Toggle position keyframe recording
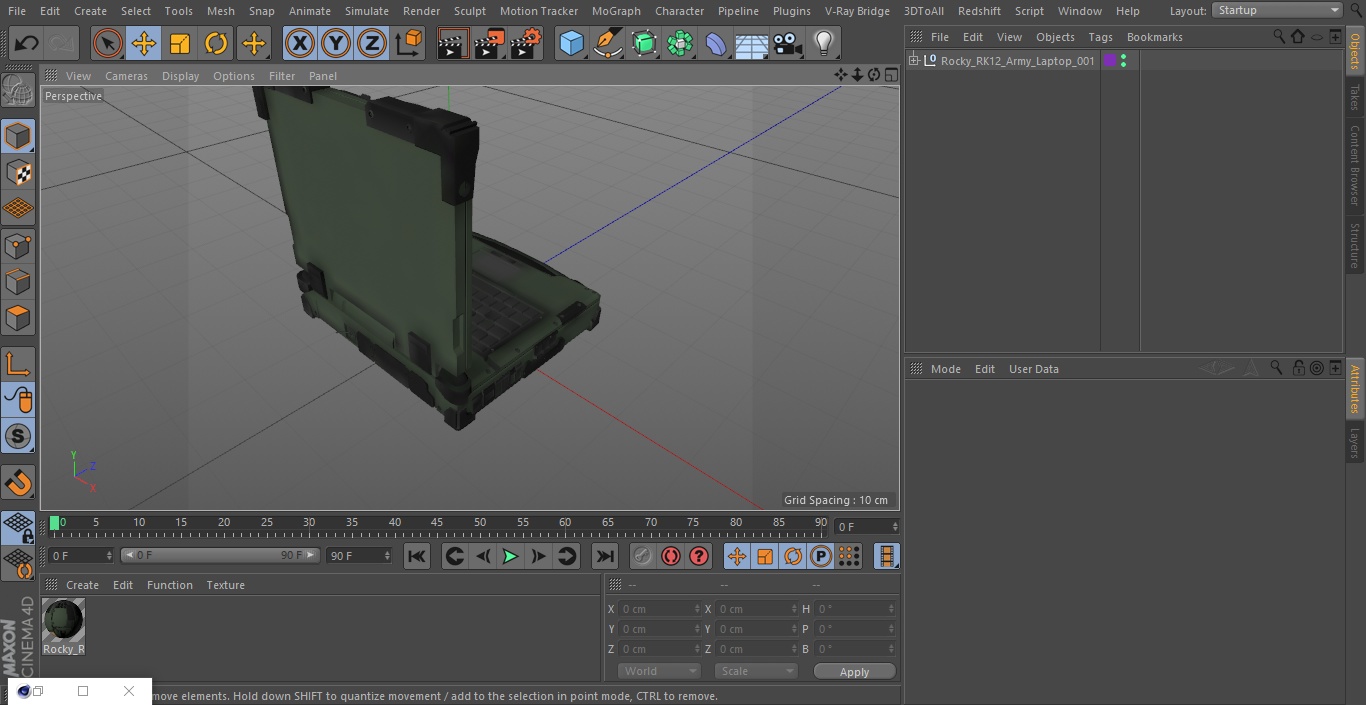This screenshot has width=1366, height=705. 737,556
